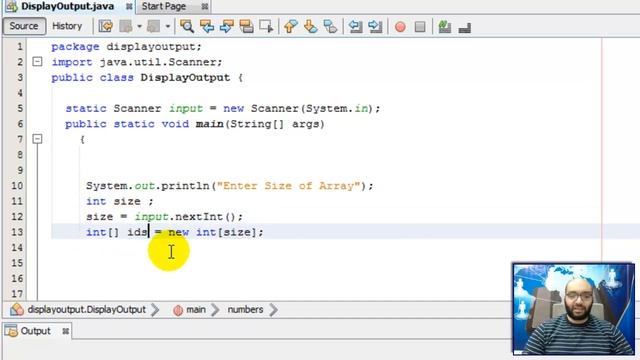This screenshot has width=640, height=360.
Task: Click "import java.util.Scanner;" line
Action: (137, 62)
